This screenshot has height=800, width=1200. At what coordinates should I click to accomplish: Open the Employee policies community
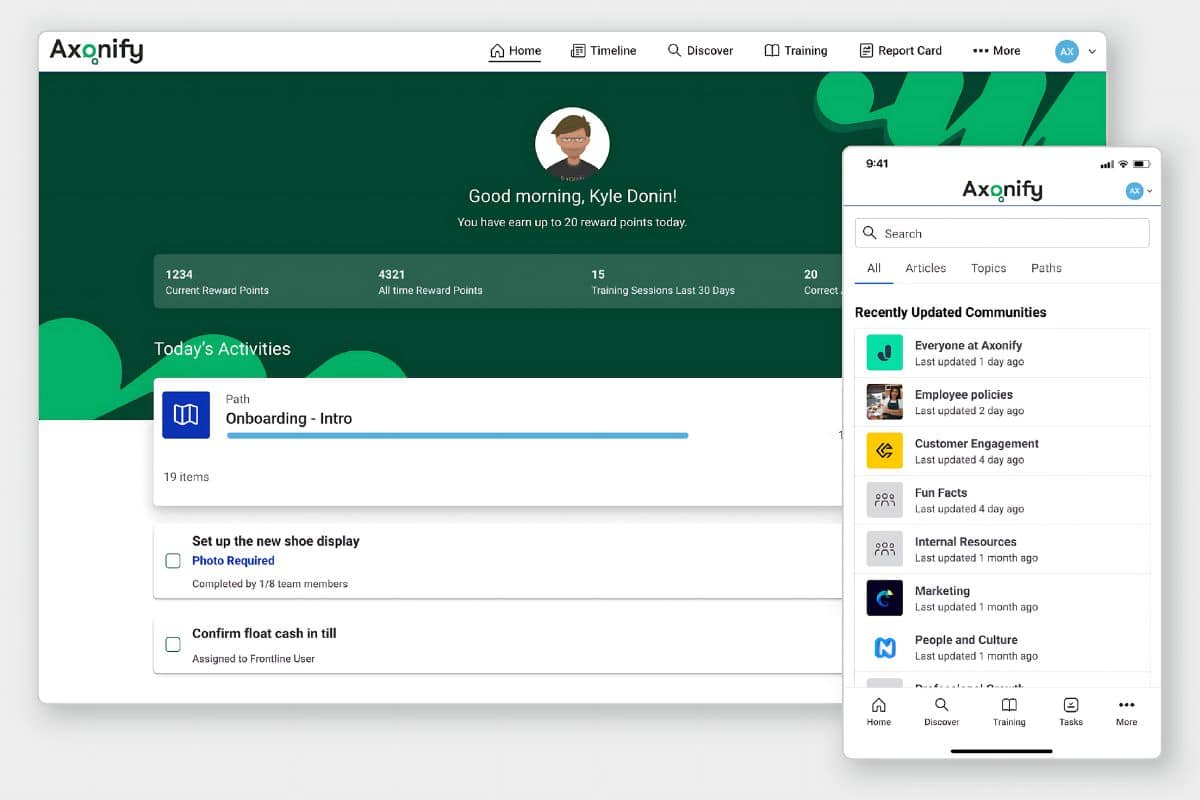click(x=1002, y=402)
